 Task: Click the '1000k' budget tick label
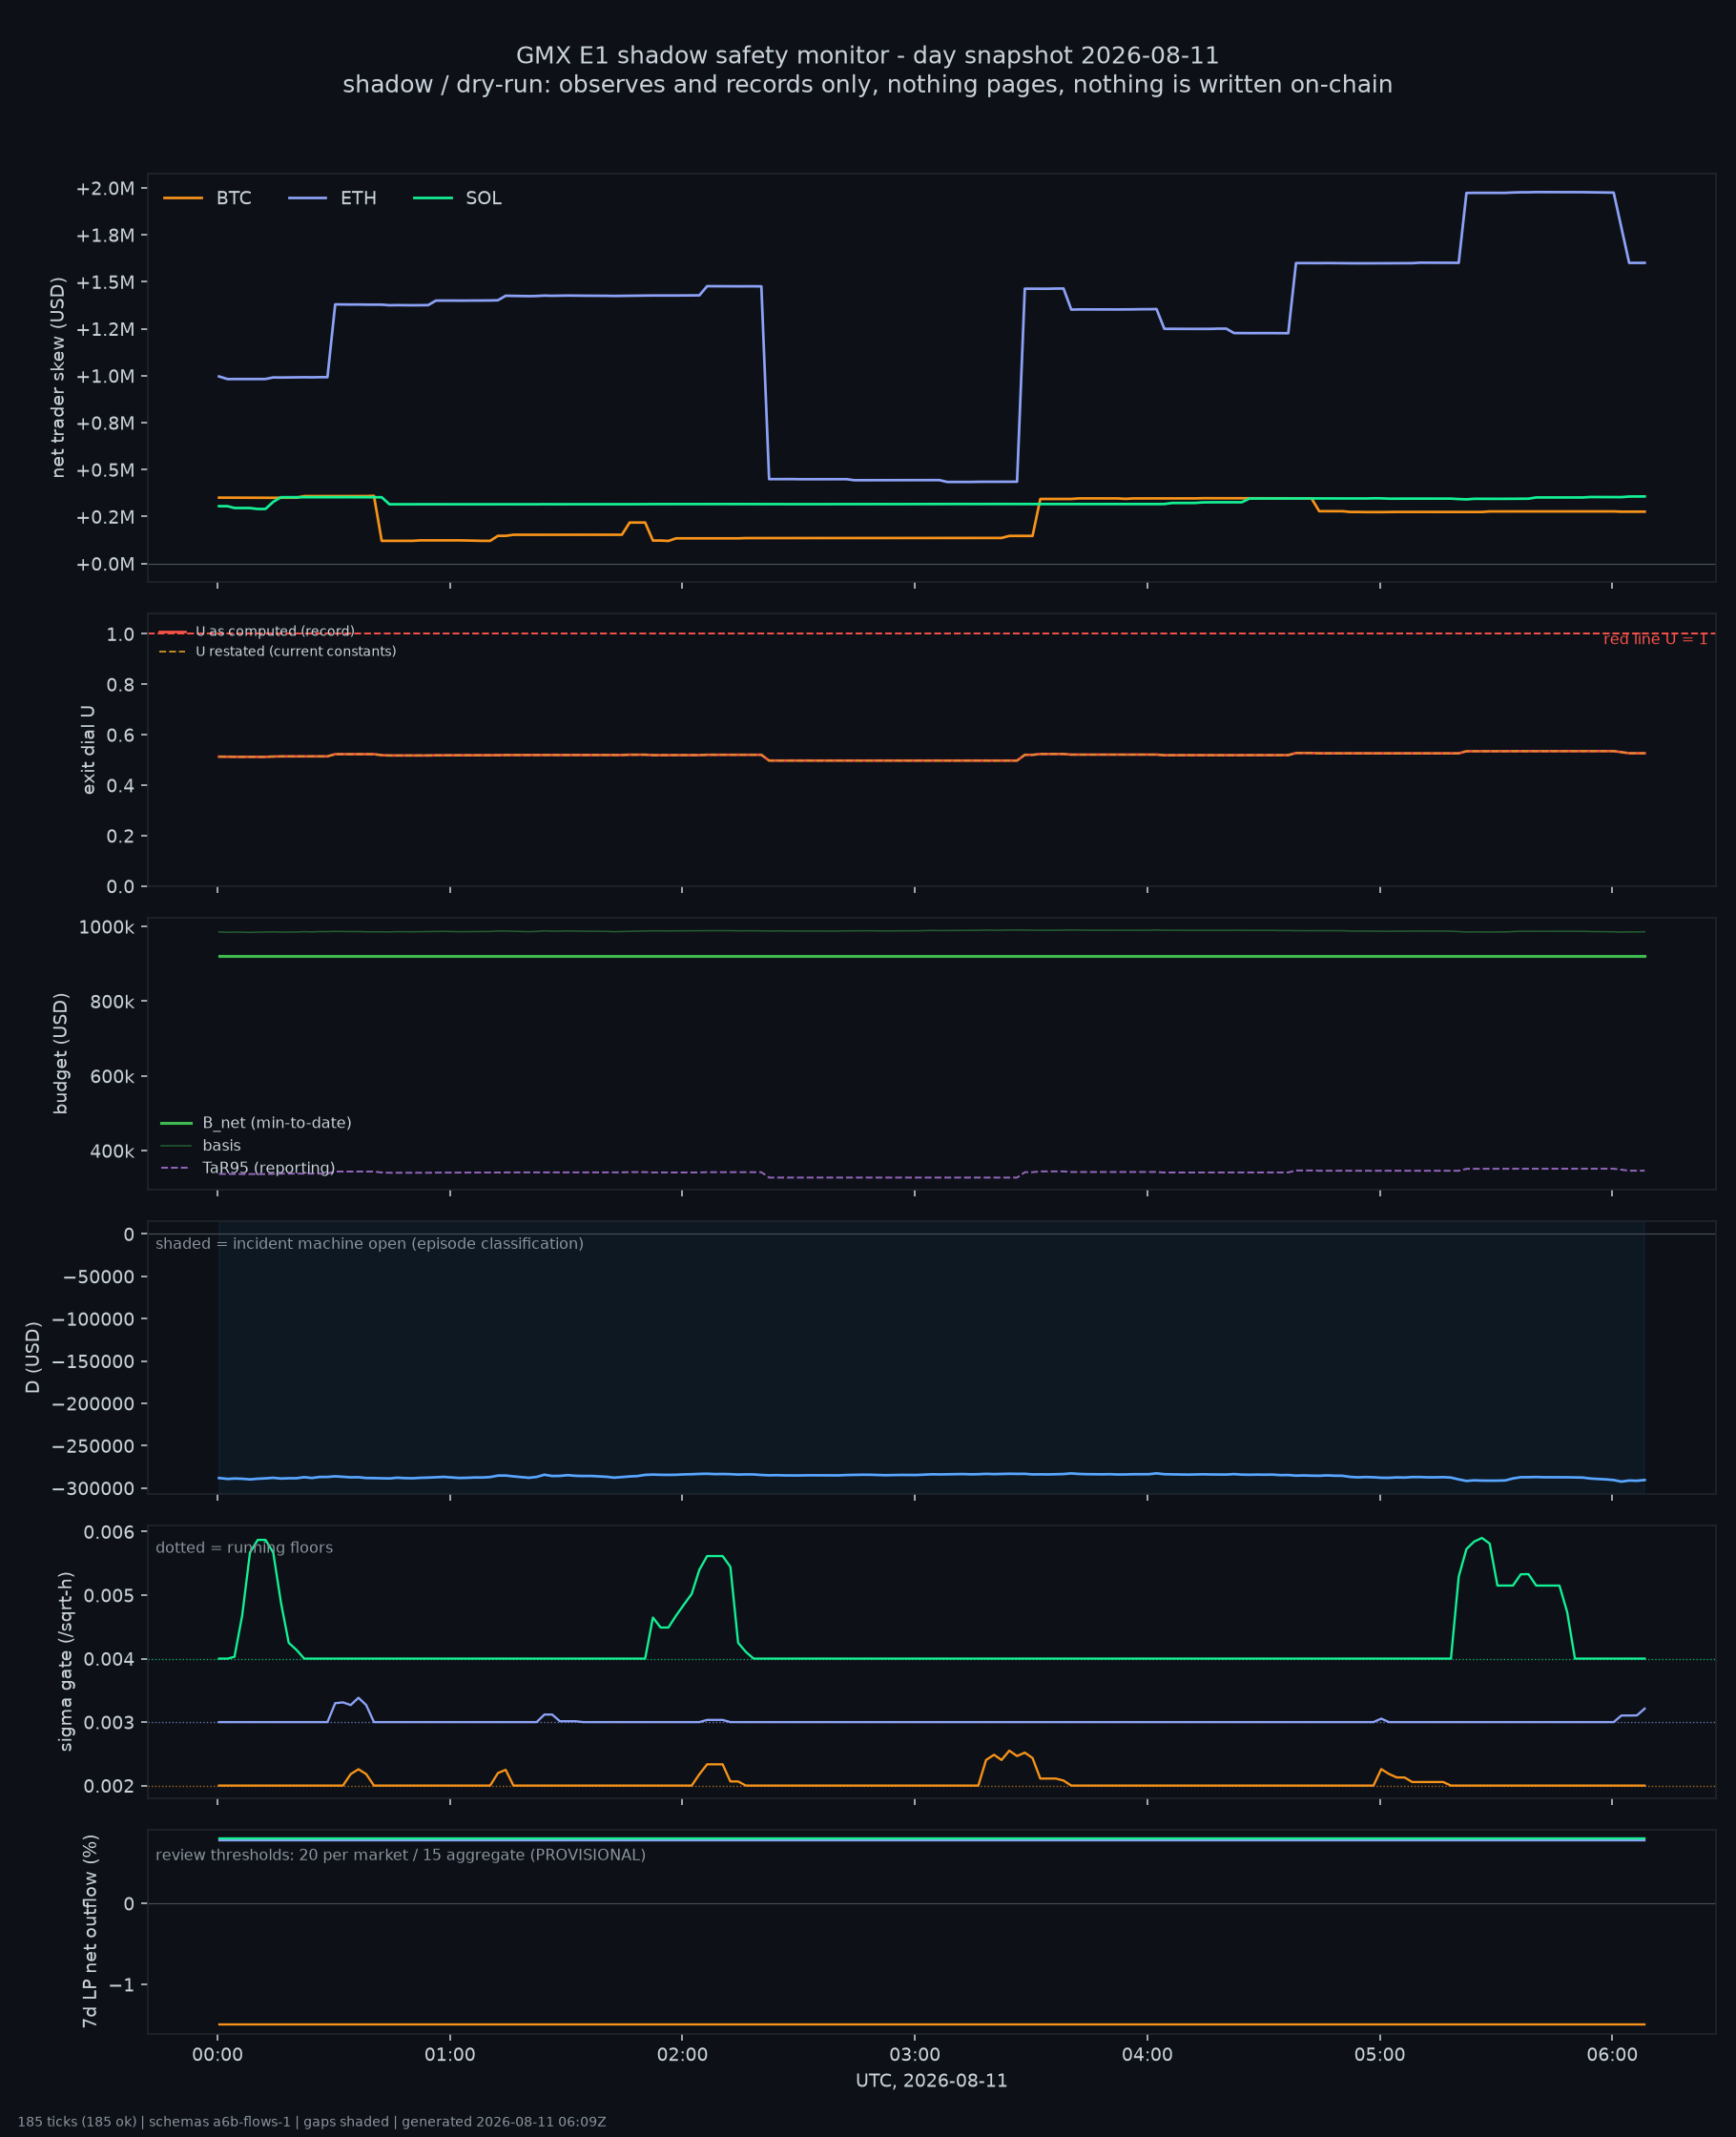click(x=107, y=928)
